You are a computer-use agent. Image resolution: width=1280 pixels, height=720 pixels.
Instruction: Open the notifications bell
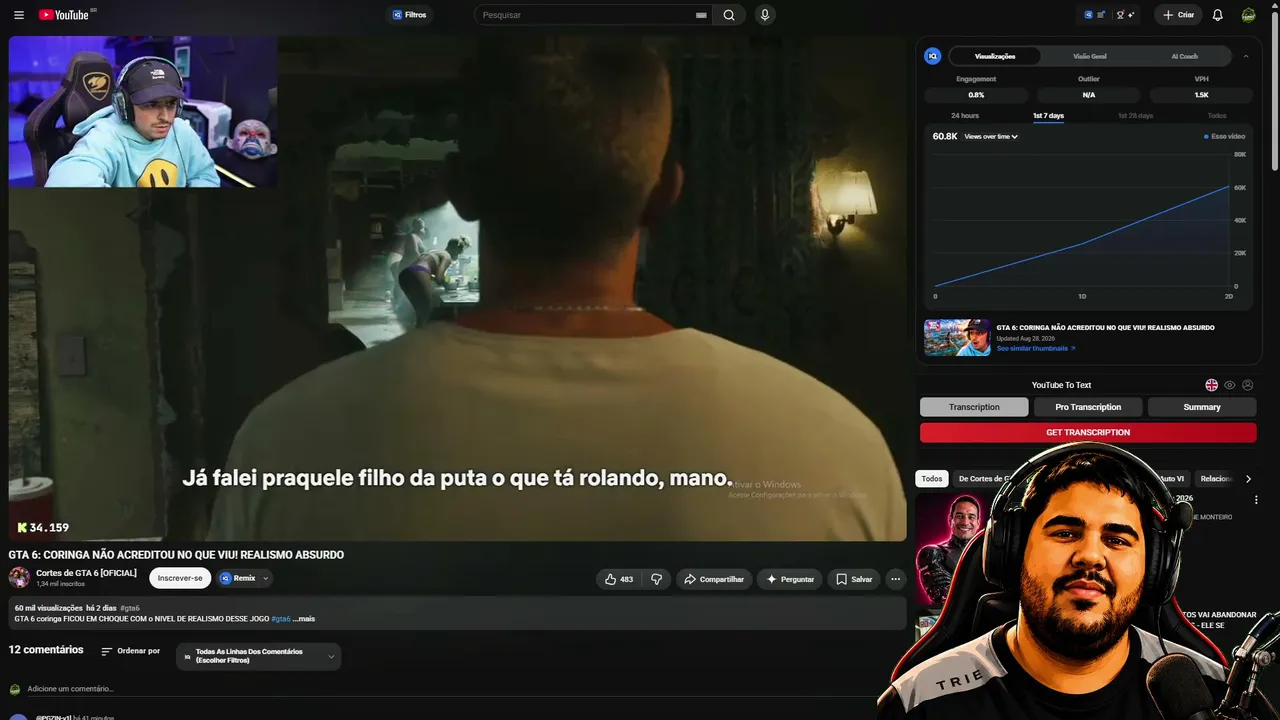1217,15
